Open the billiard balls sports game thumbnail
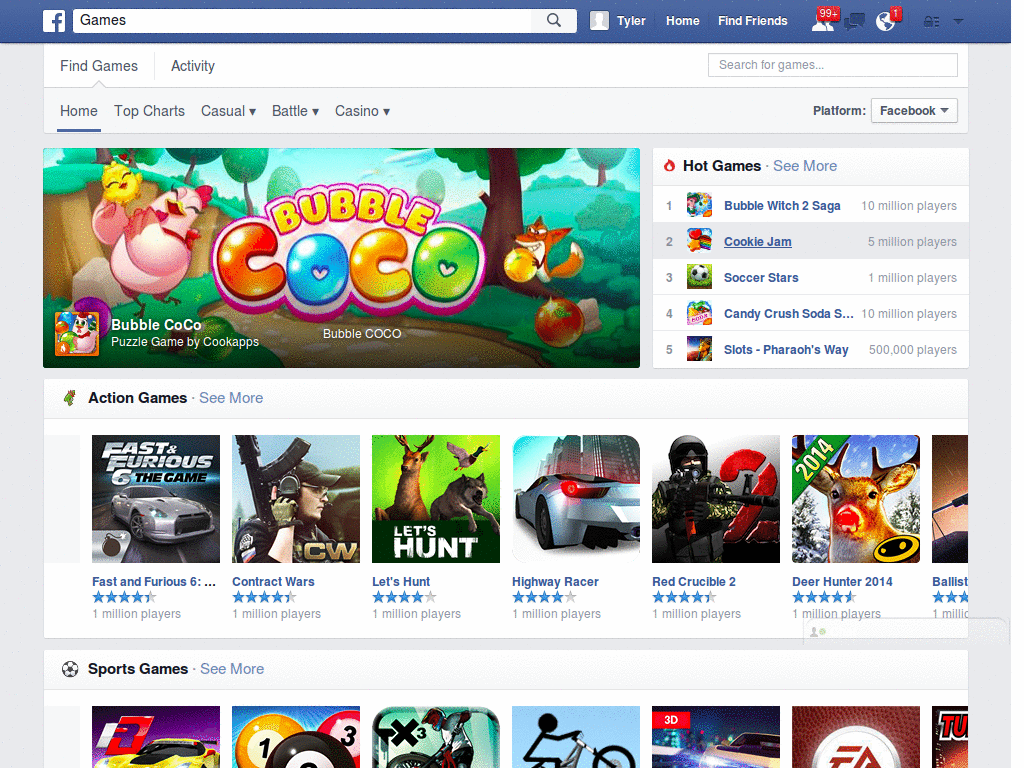Image resolution: width=1024 pixels, height=768 pixels. [296, 737]
